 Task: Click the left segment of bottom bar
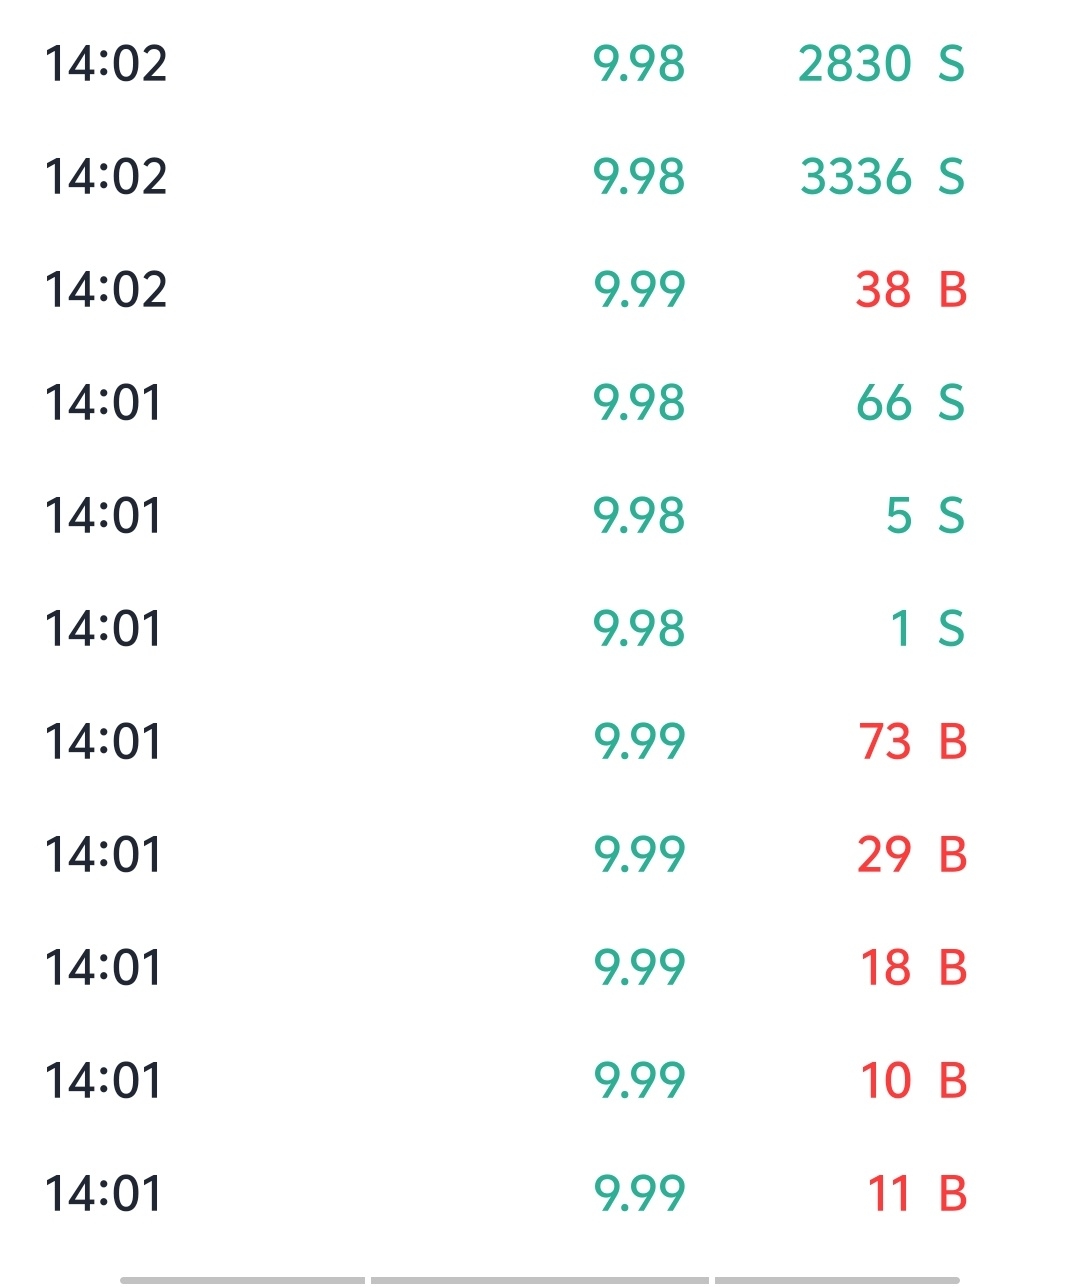point(243,1279)
